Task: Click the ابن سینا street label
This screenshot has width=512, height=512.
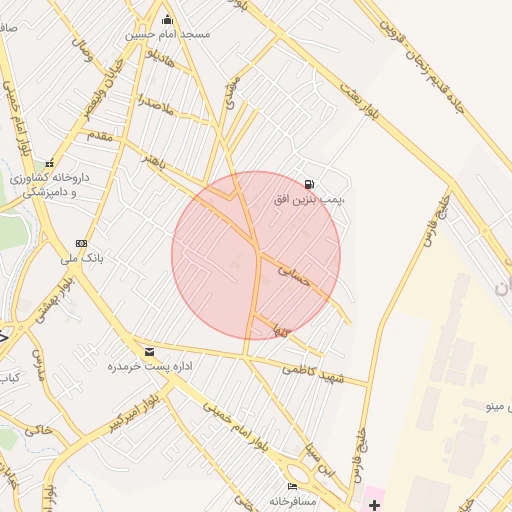Action: [320, 461]
